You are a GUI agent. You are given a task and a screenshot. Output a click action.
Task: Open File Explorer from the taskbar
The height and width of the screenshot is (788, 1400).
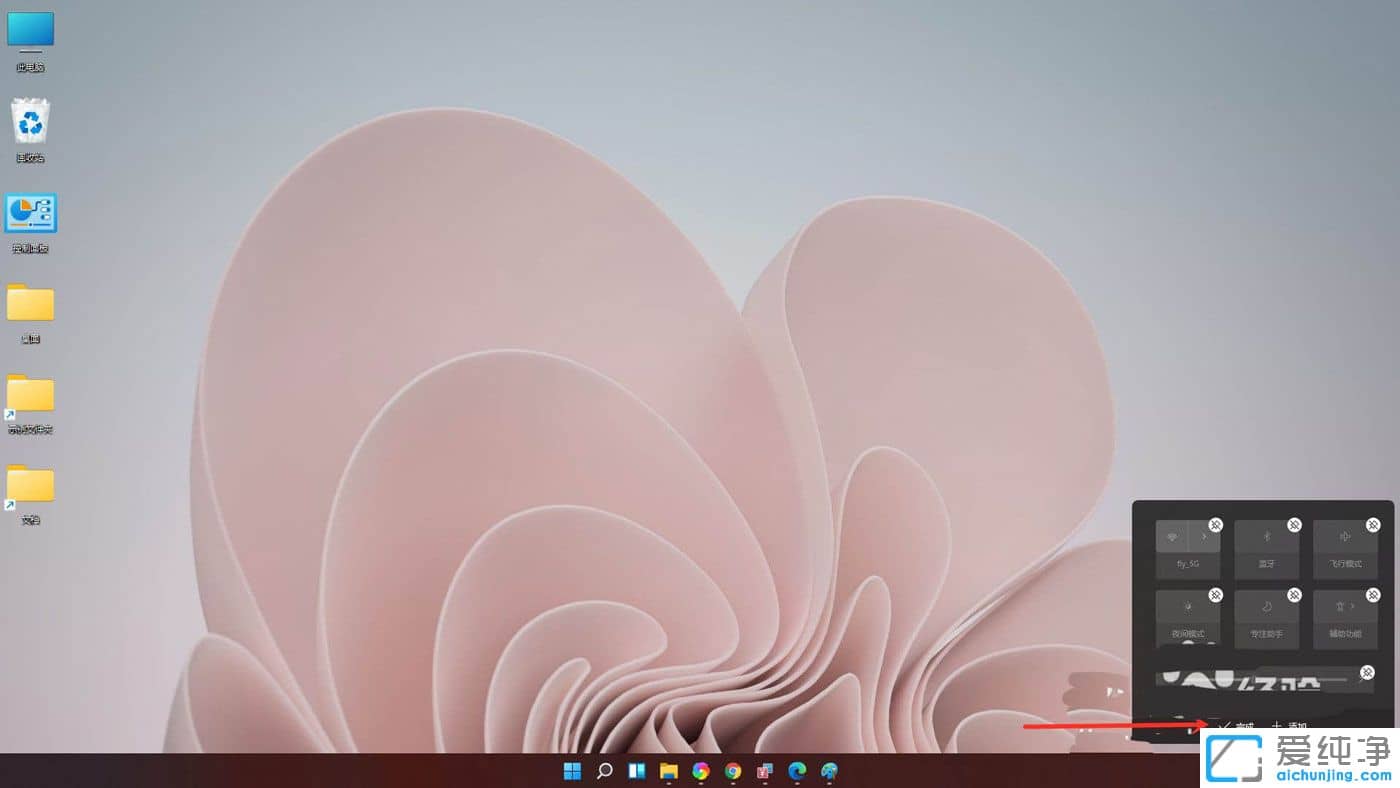pos(669,771)
